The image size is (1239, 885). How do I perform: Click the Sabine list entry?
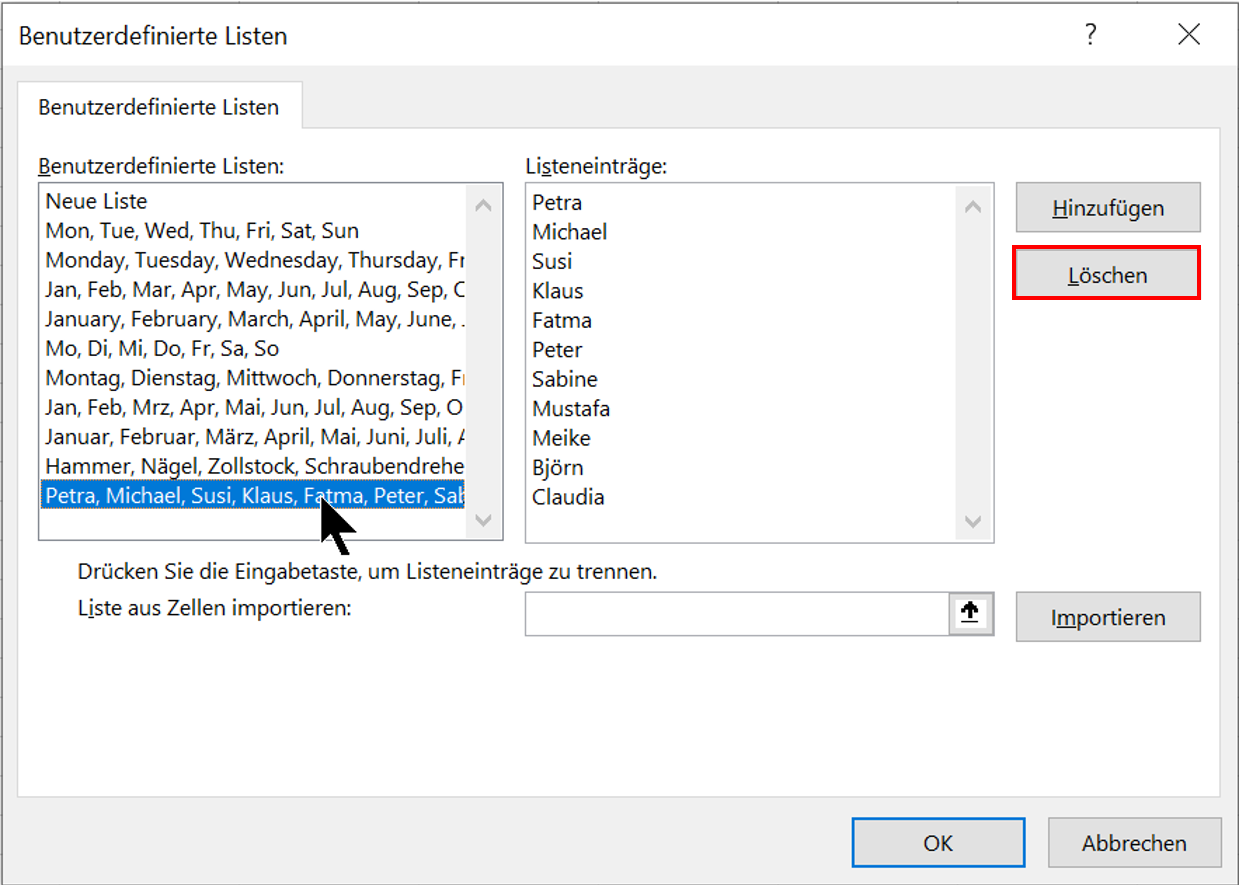[x=565, y=379]
